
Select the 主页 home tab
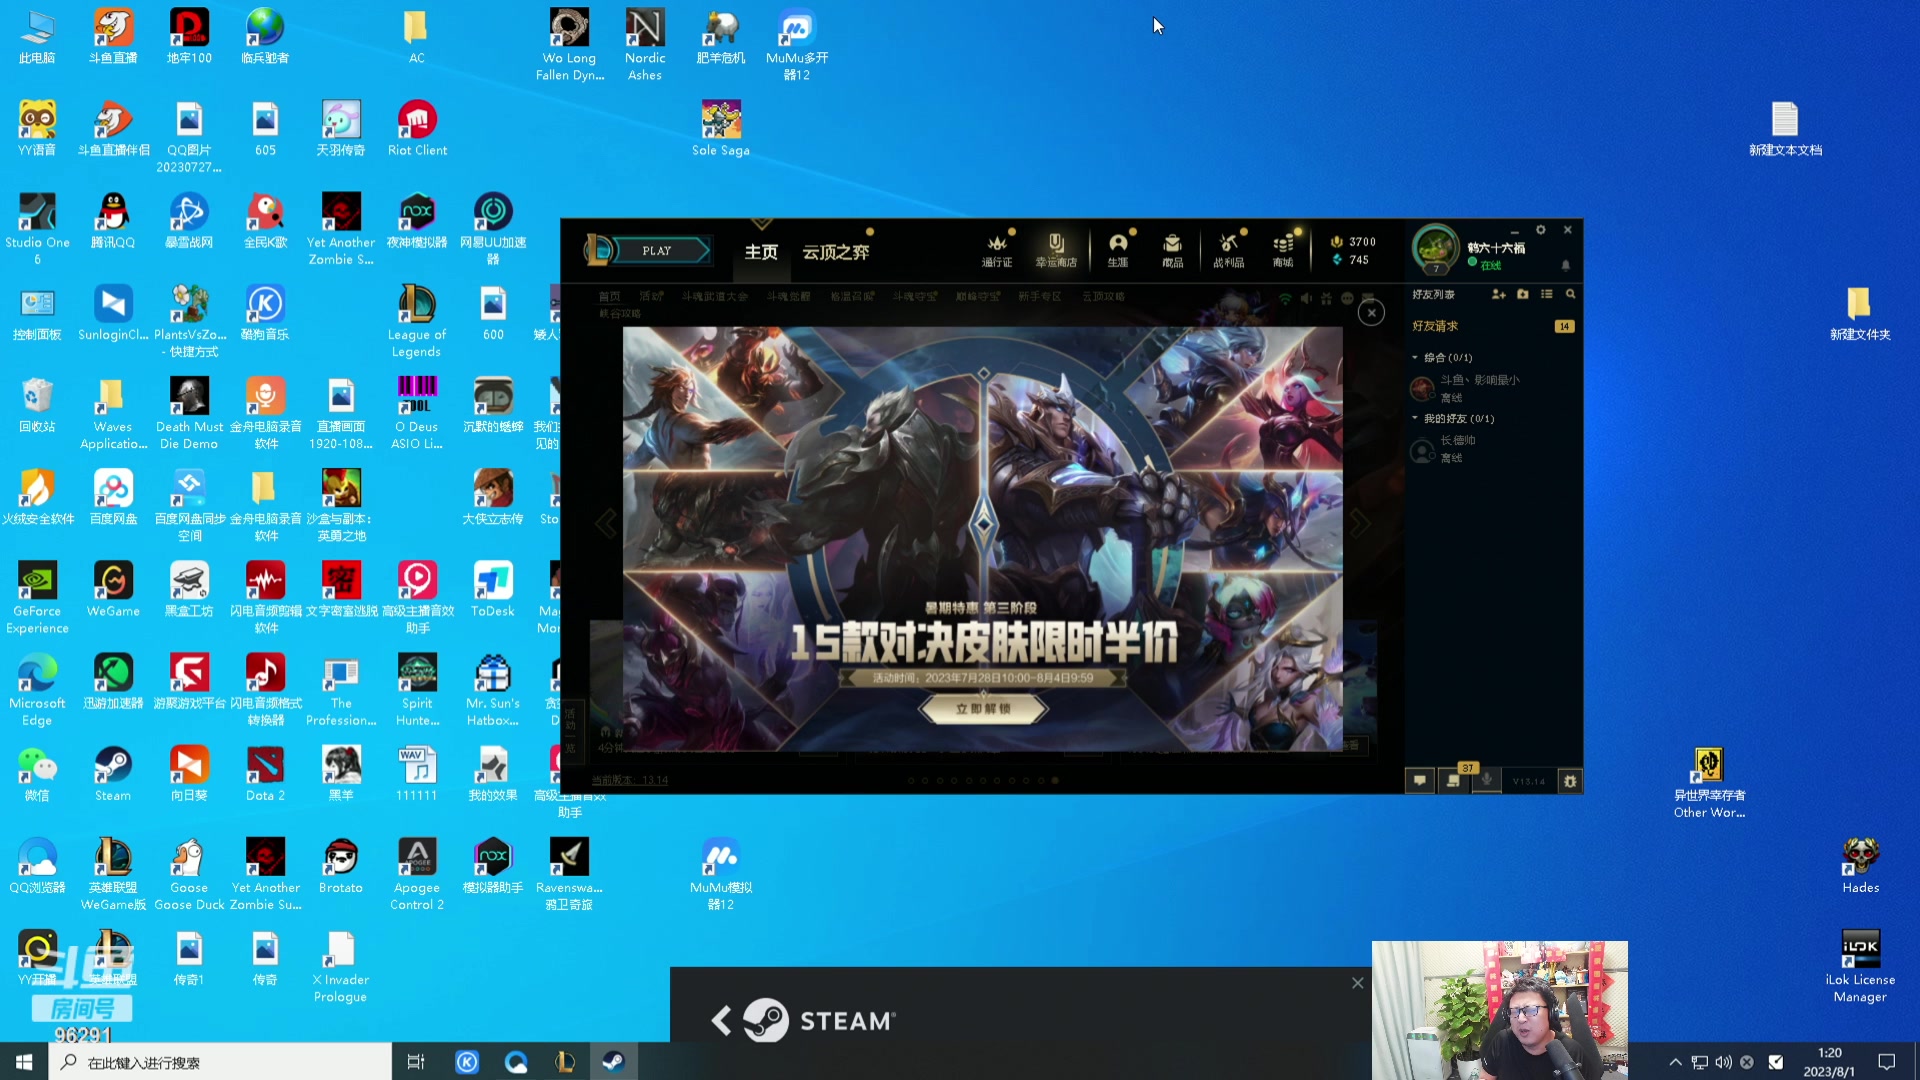(x=760, y=252)
